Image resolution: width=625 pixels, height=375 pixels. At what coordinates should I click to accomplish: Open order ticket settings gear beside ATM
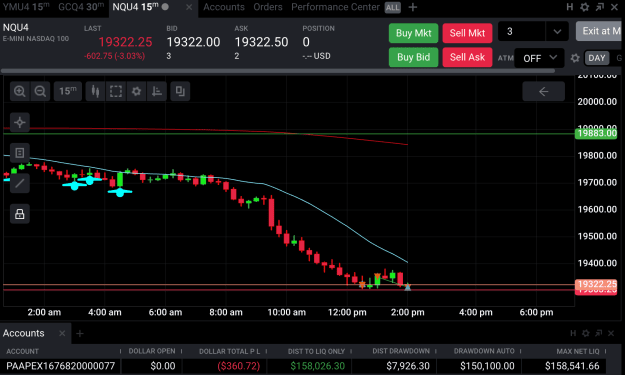coord(574,58)
